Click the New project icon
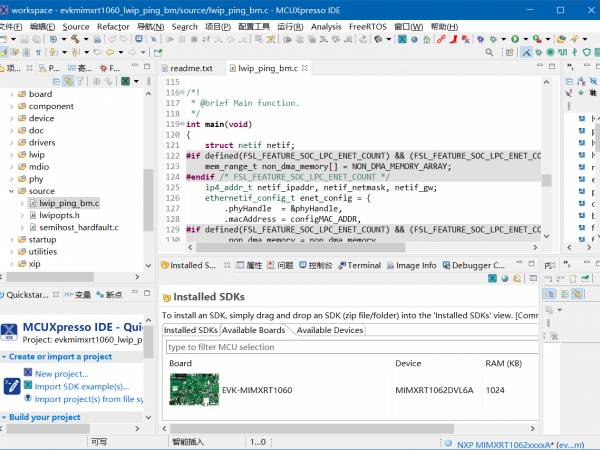Screen dimensions: 600x450 pyautogui.click(x=27, y=373)
